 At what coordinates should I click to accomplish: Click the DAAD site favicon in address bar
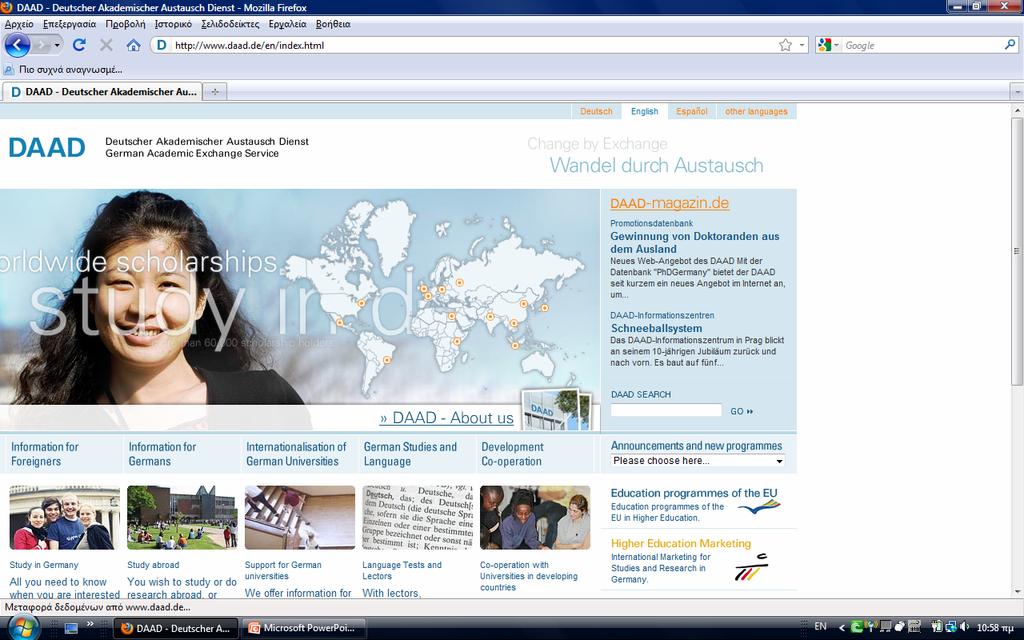tap(161, 45)
